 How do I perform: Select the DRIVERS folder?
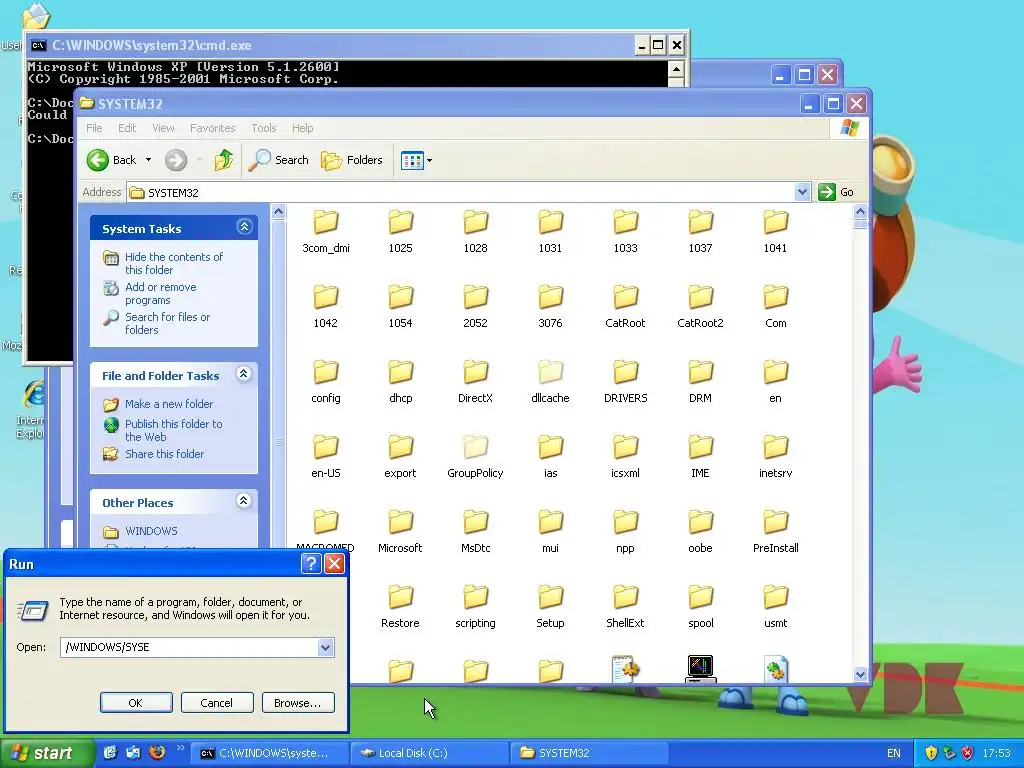click(626, 381)
